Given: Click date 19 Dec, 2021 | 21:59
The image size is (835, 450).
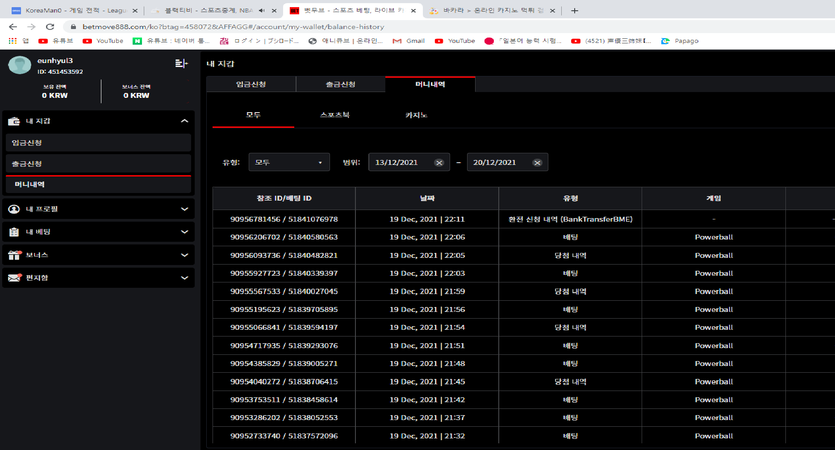Looking at the screenshot, I should coord(427,291).
